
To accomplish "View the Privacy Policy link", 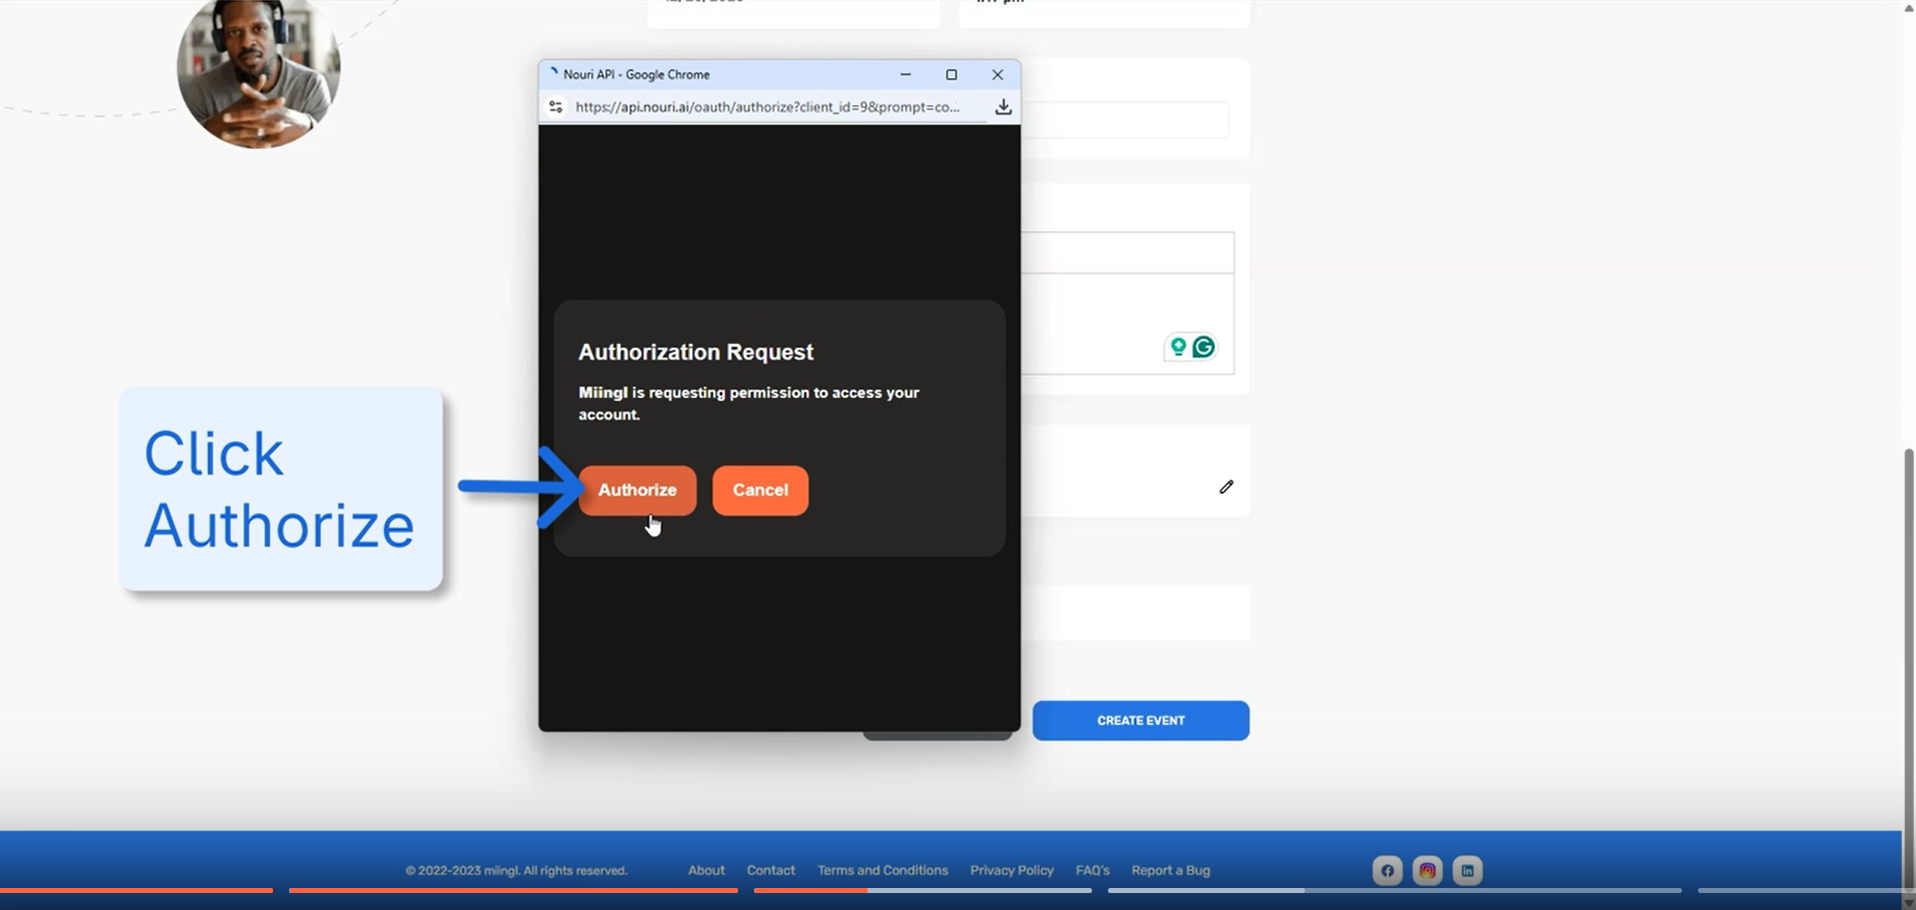I will point(1011,871).
